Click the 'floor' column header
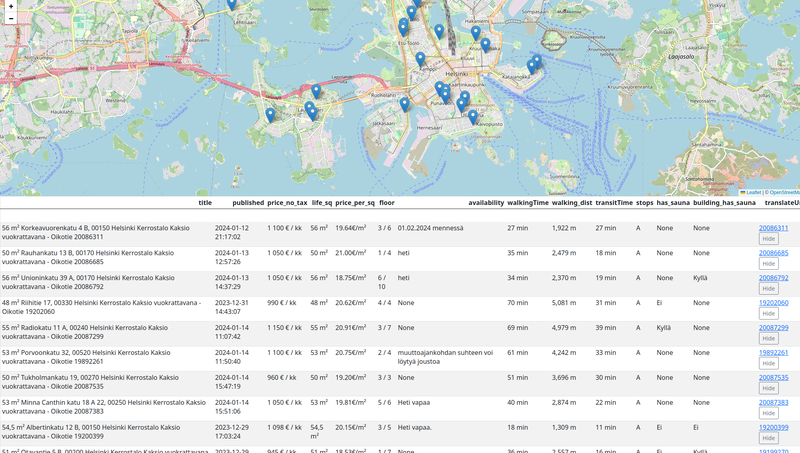The height and width of the screenshot is (453, 800). point(387,203)
